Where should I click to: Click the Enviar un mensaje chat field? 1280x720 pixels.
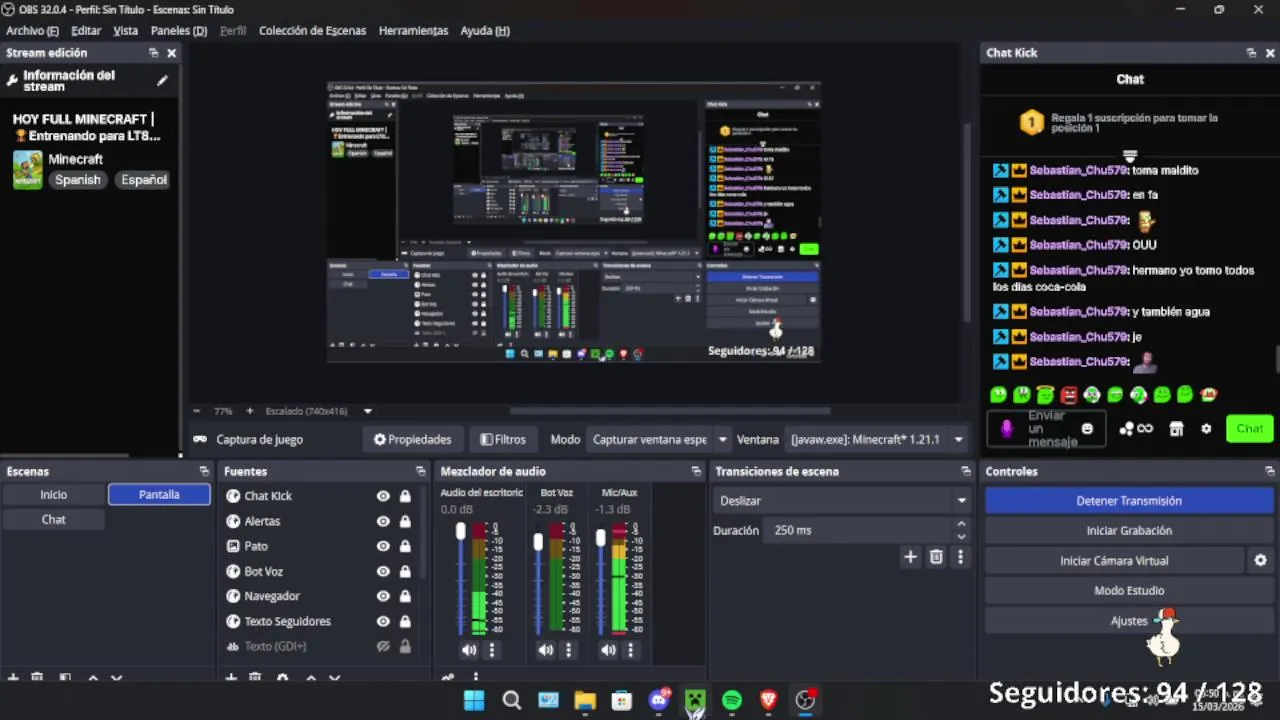[1048, 429]
